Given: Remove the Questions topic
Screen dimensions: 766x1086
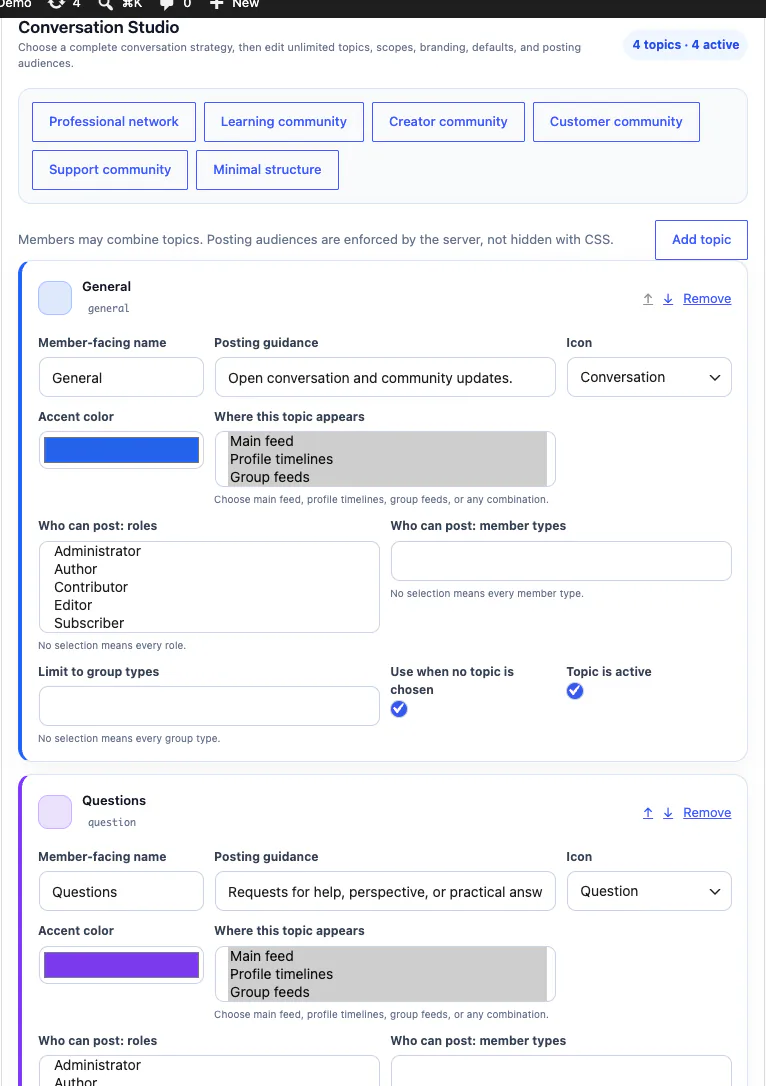Looking at the screenshot, I should point(706,812).
